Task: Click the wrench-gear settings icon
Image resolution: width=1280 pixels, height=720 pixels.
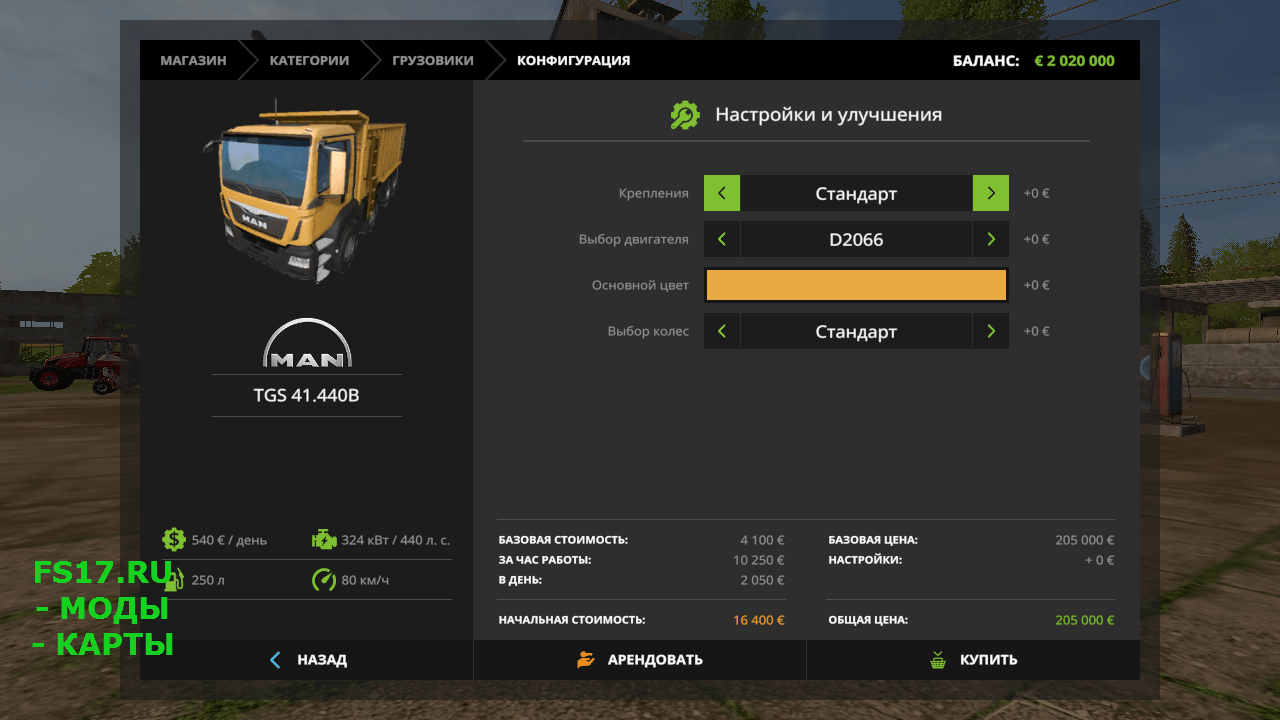Action: click(x=685, y=115)
